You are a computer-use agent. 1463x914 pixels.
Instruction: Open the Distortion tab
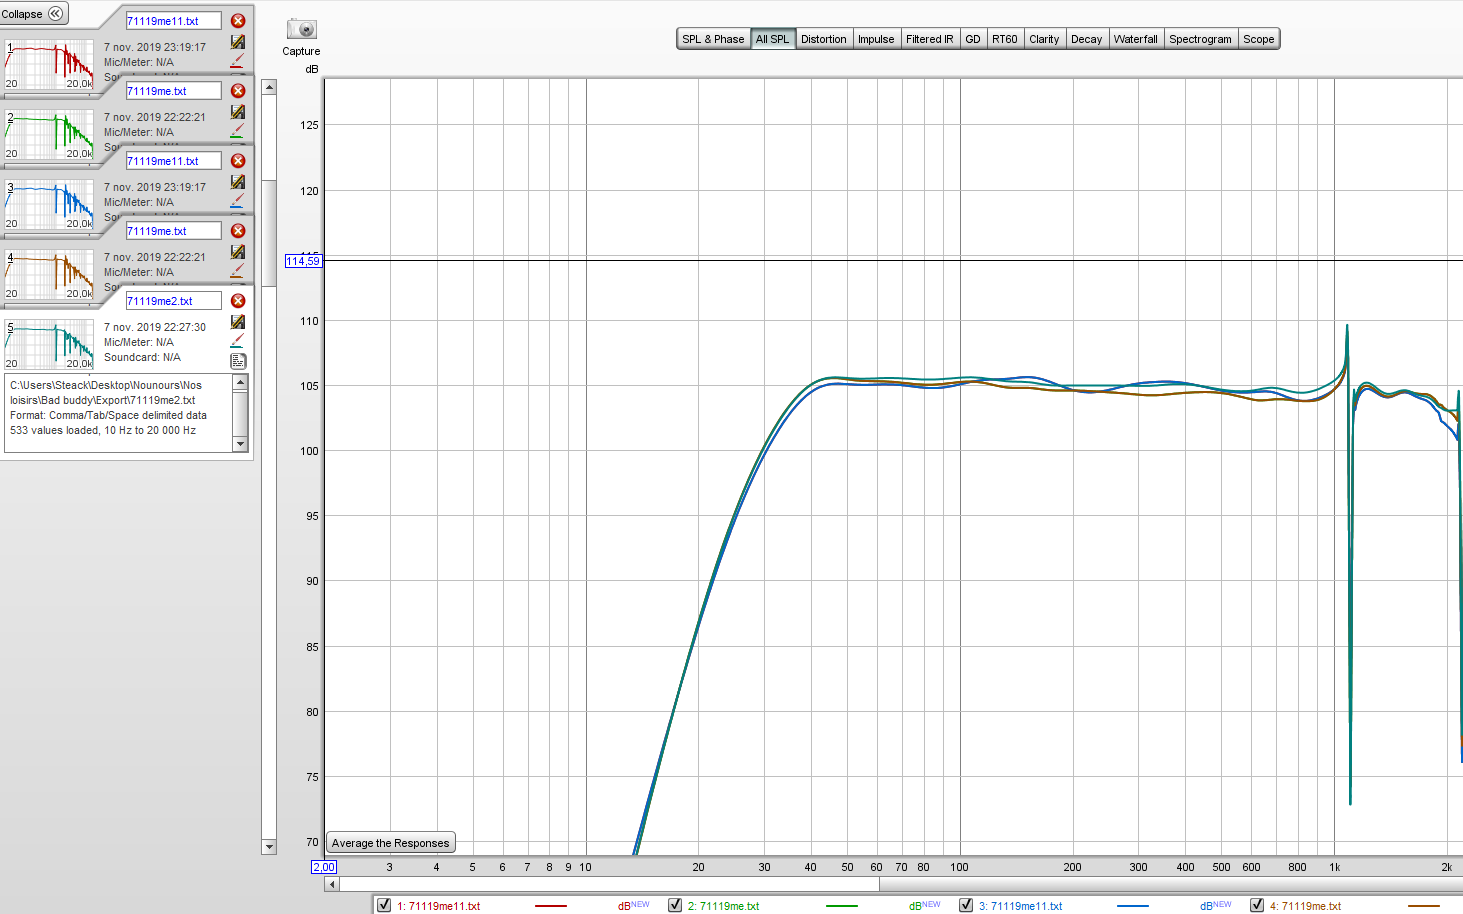[823, 39]
